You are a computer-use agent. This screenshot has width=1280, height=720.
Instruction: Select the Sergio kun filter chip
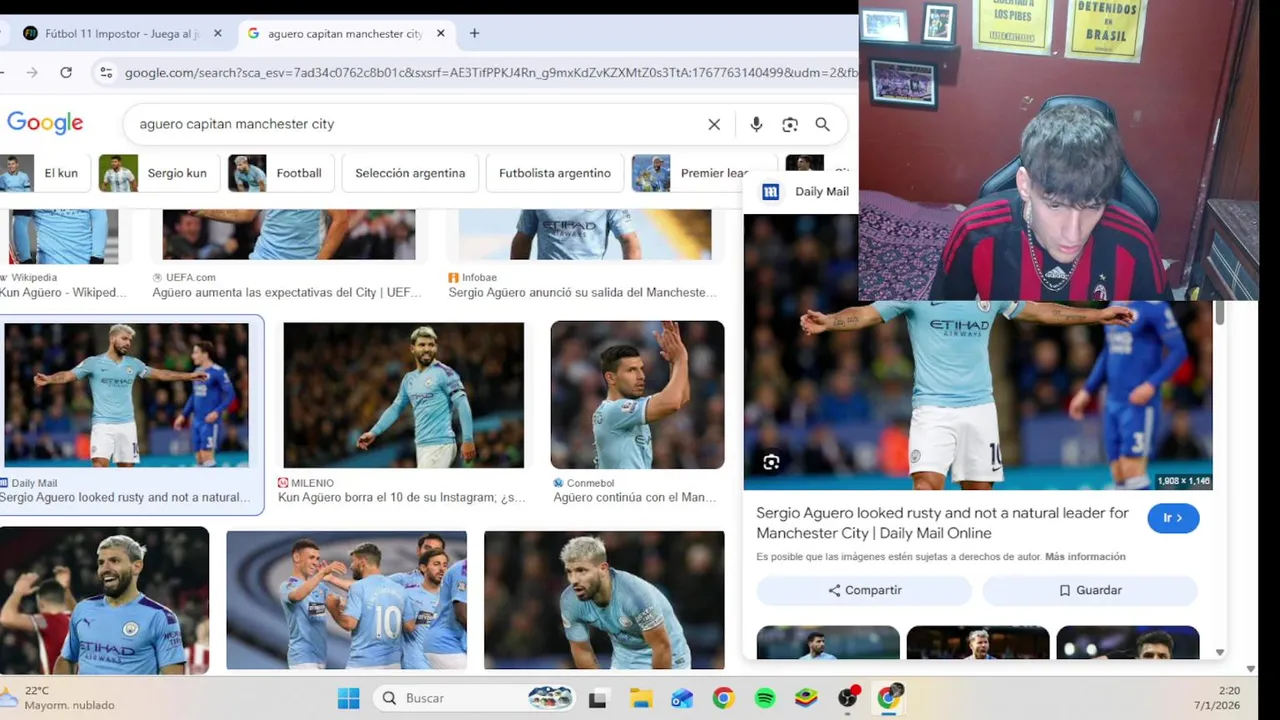coord(158,173)
